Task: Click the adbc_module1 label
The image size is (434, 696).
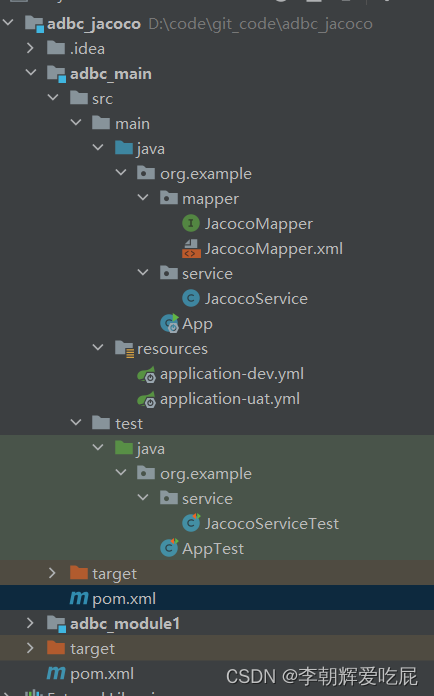Action: pos(125,624)
